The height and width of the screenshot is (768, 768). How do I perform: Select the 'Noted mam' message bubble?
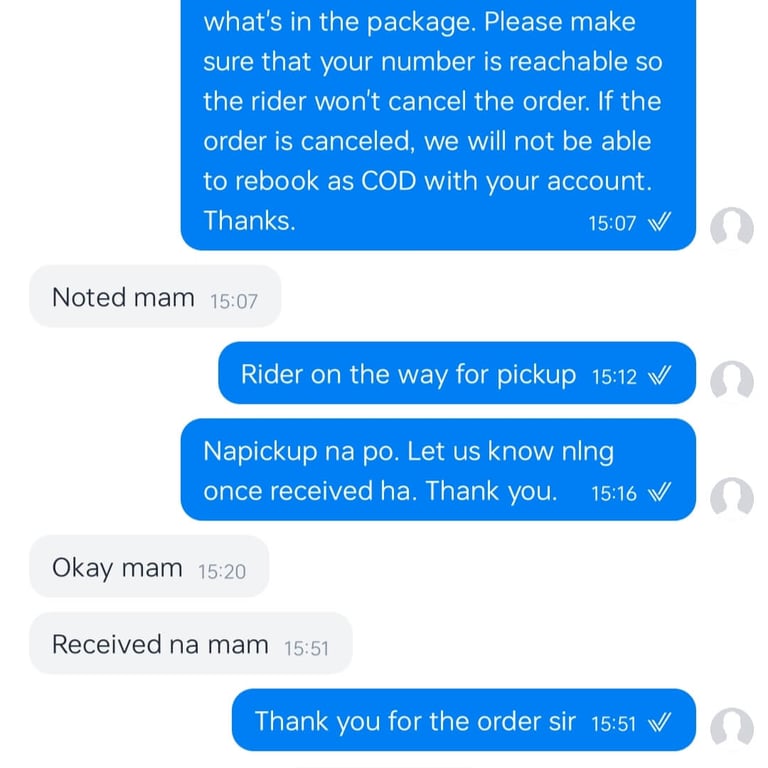click(x=155, y=296)
